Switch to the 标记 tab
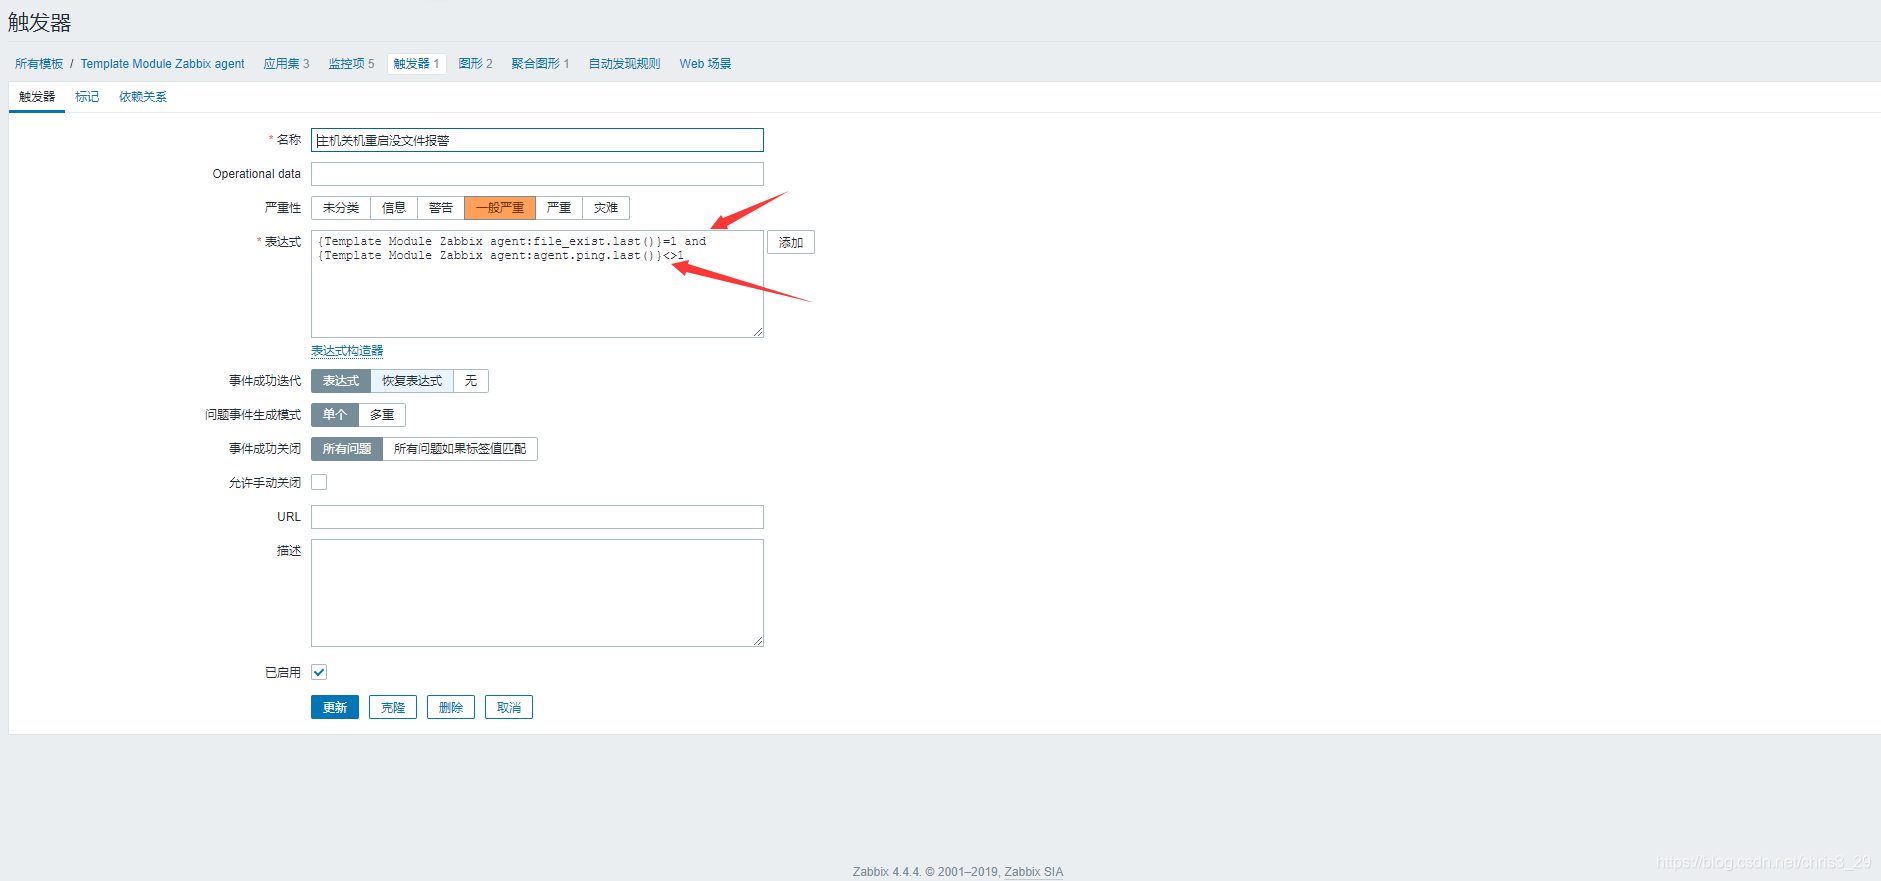The image size is (1881, 881). (87, 97)
